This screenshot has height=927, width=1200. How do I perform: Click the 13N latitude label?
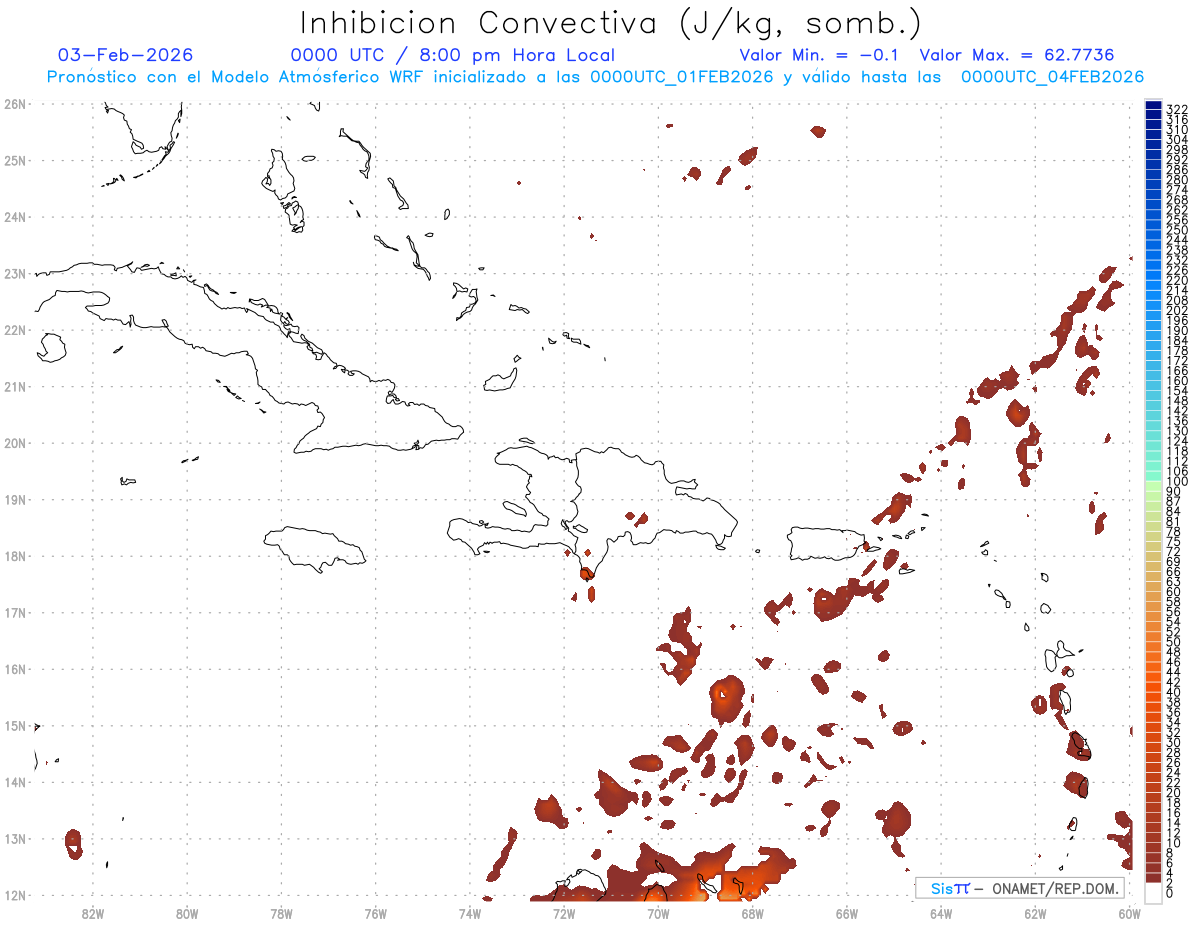[x=15, y=839]
